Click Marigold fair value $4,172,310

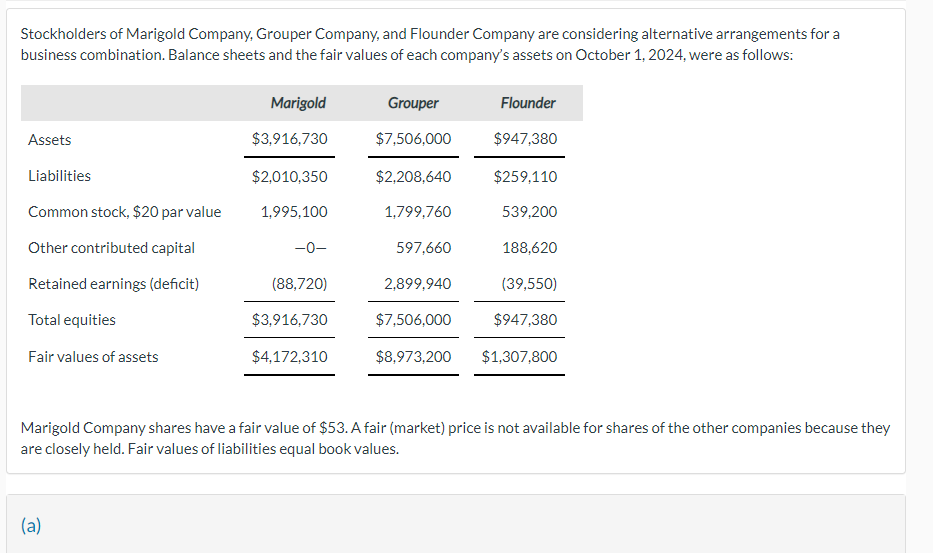click(x=289, y=357)
